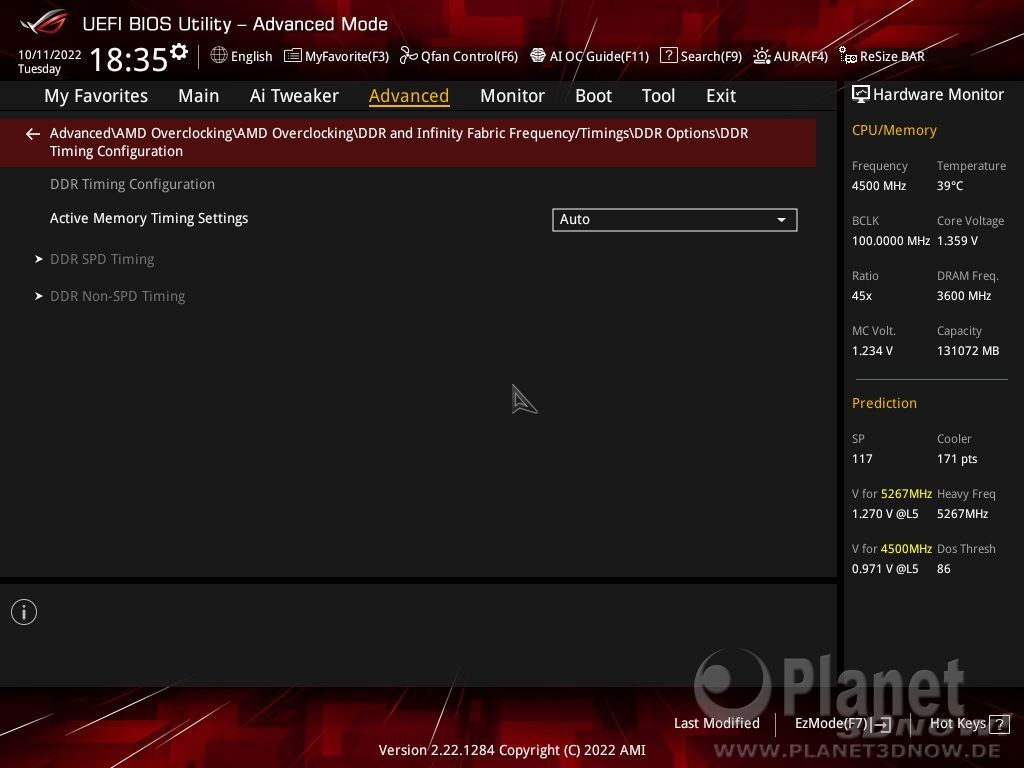Click the Version 2.22.1284 copyright text

pos(512,750)
